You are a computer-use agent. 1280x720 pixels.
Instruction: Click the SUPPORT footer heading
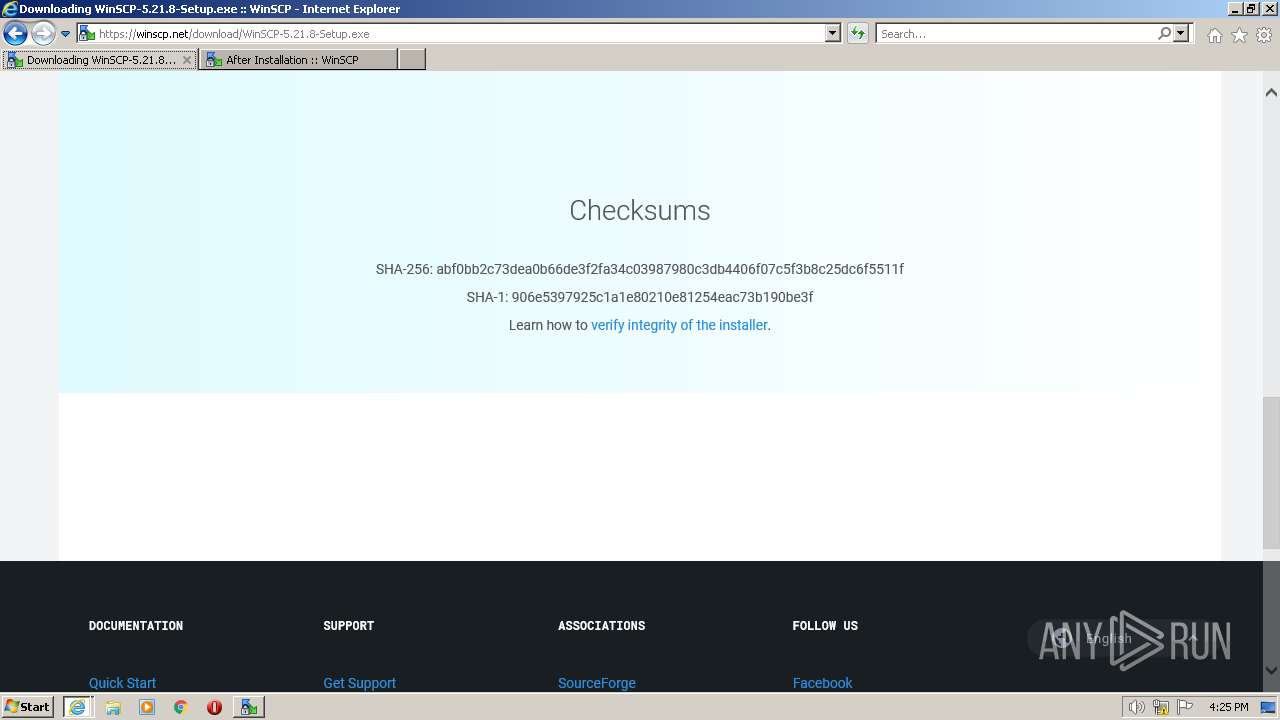pyautogui.click(x=348, y=626)
